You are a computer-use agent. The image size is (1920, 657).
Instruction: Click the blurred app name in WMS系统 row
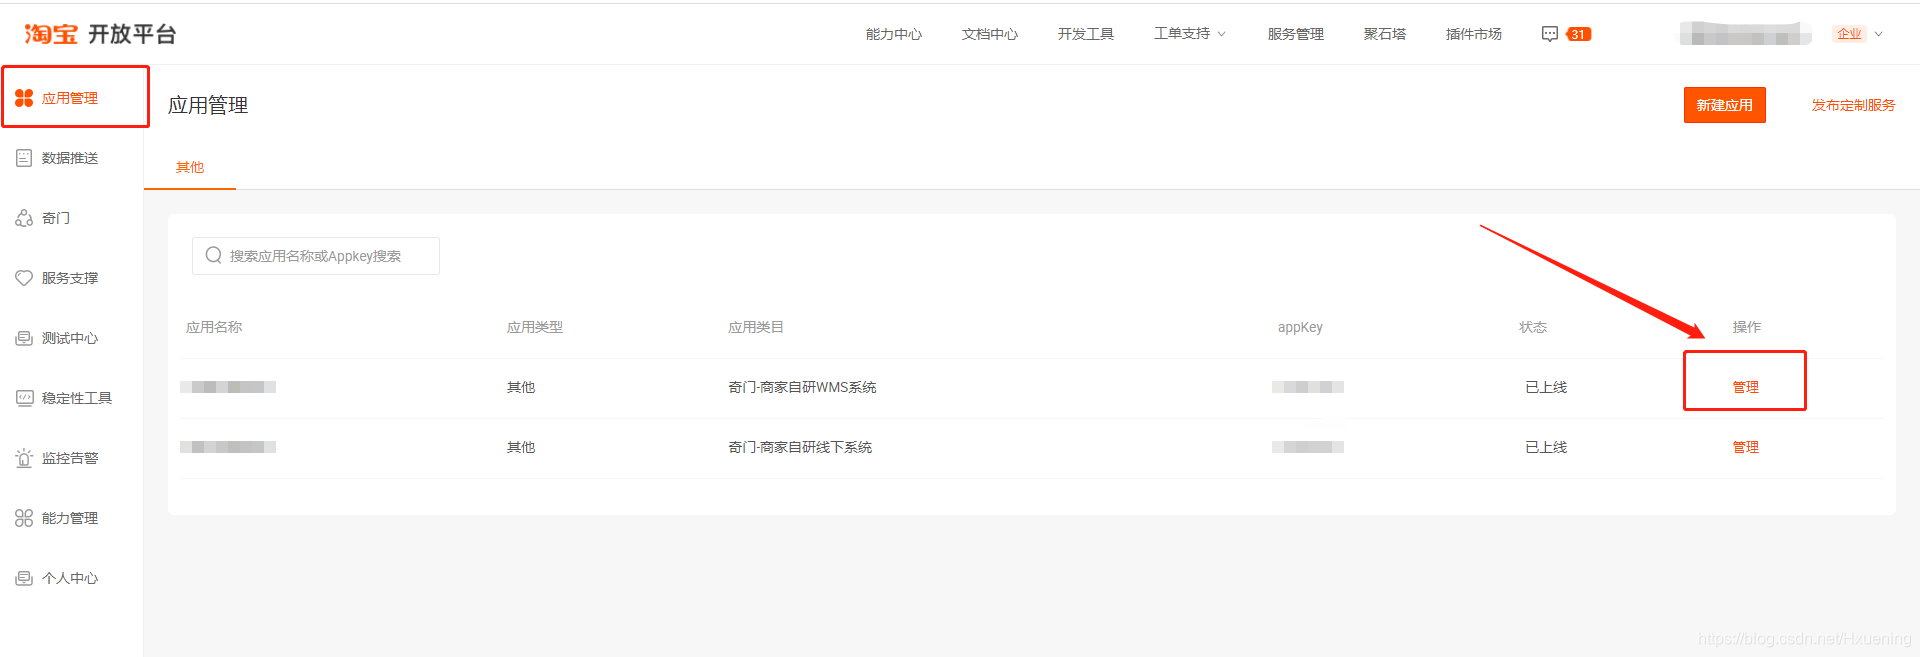click(228, 387)
